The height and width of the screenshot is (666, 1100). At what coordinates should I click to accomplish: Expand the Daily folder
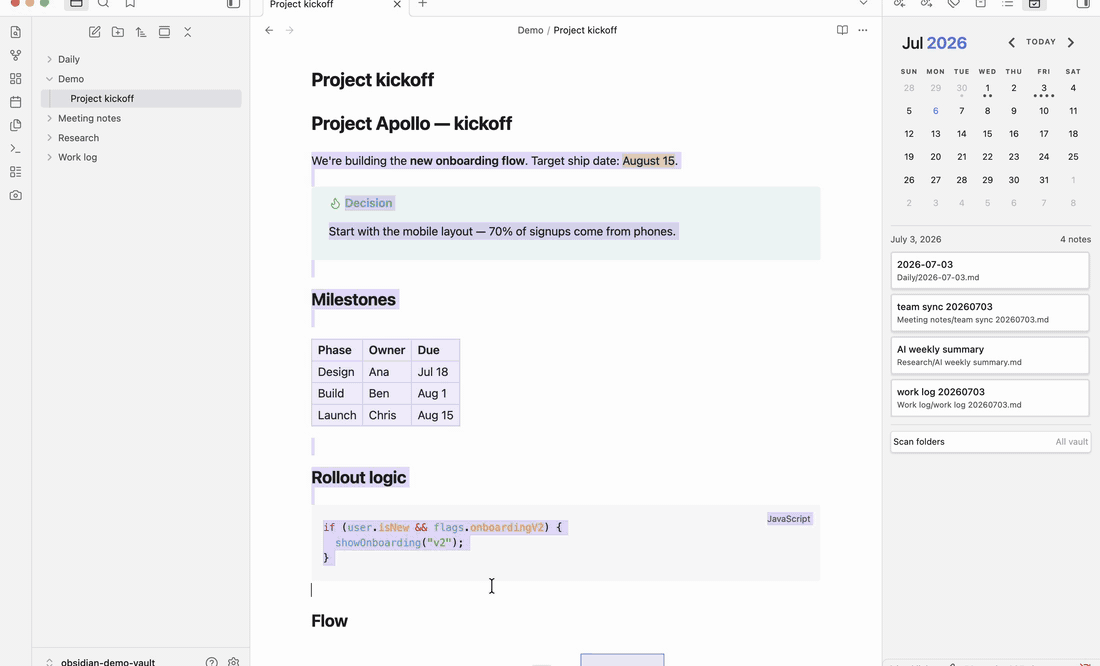click(49, 59)
